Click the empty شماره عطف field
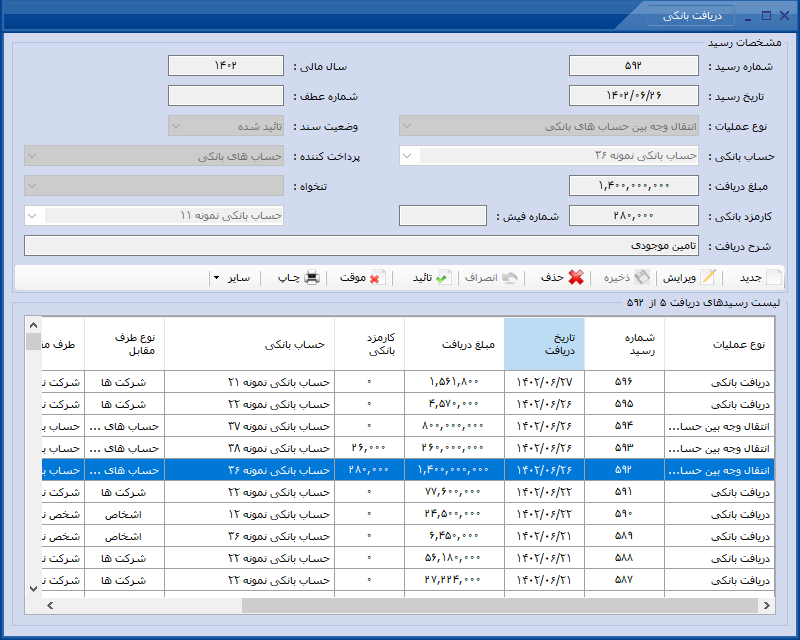This screenshot has width=800, height=640. pos(226,95)
